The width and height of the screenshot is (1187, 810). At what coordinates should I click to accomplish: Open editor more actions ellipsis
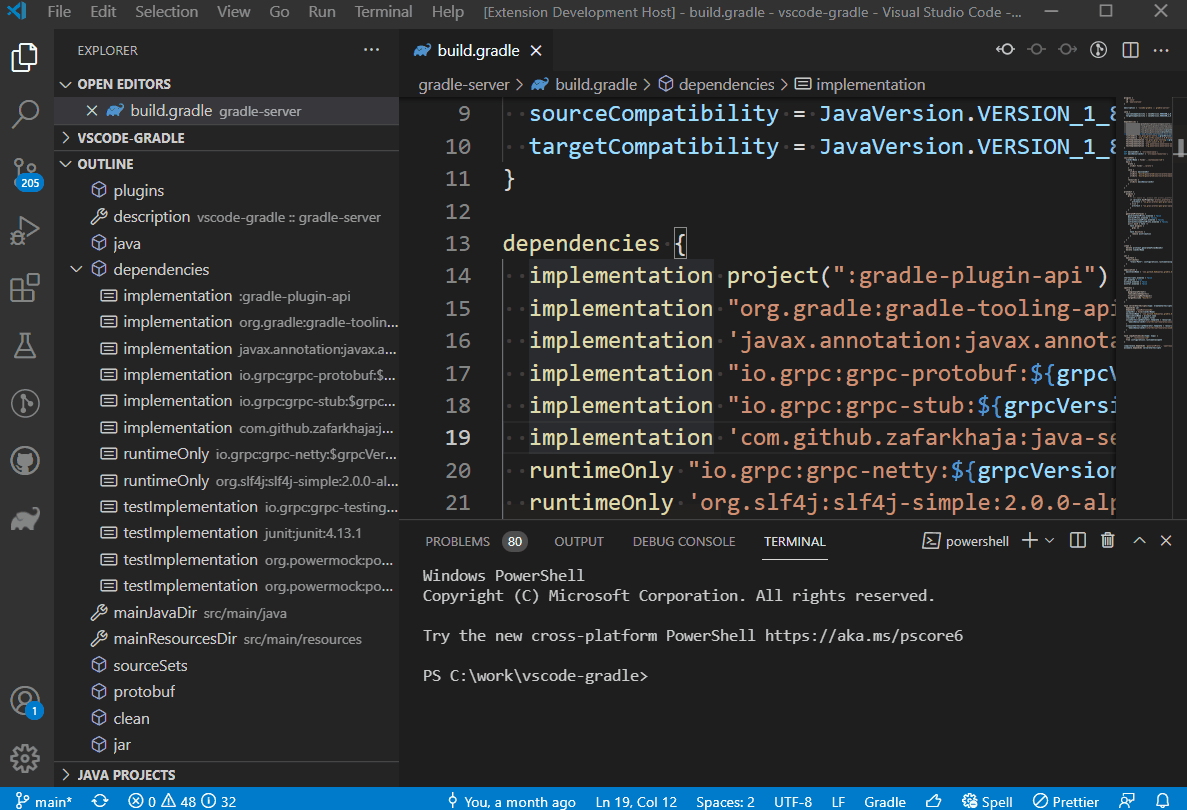[x=1161, y=50]
